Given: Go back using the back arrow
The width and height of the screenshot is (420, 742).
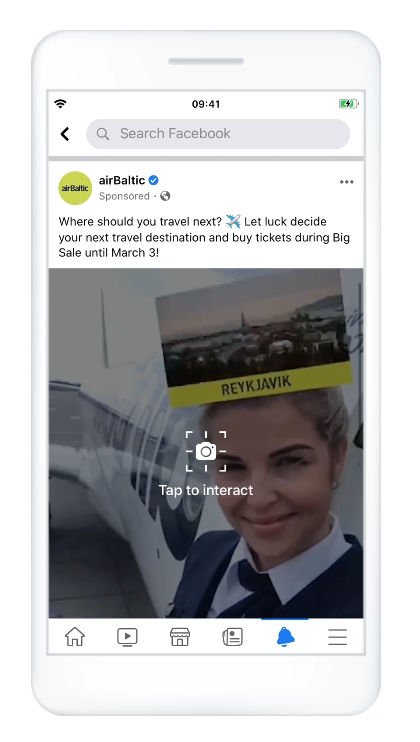Looking at the screenshot, I should click(65, 134).
